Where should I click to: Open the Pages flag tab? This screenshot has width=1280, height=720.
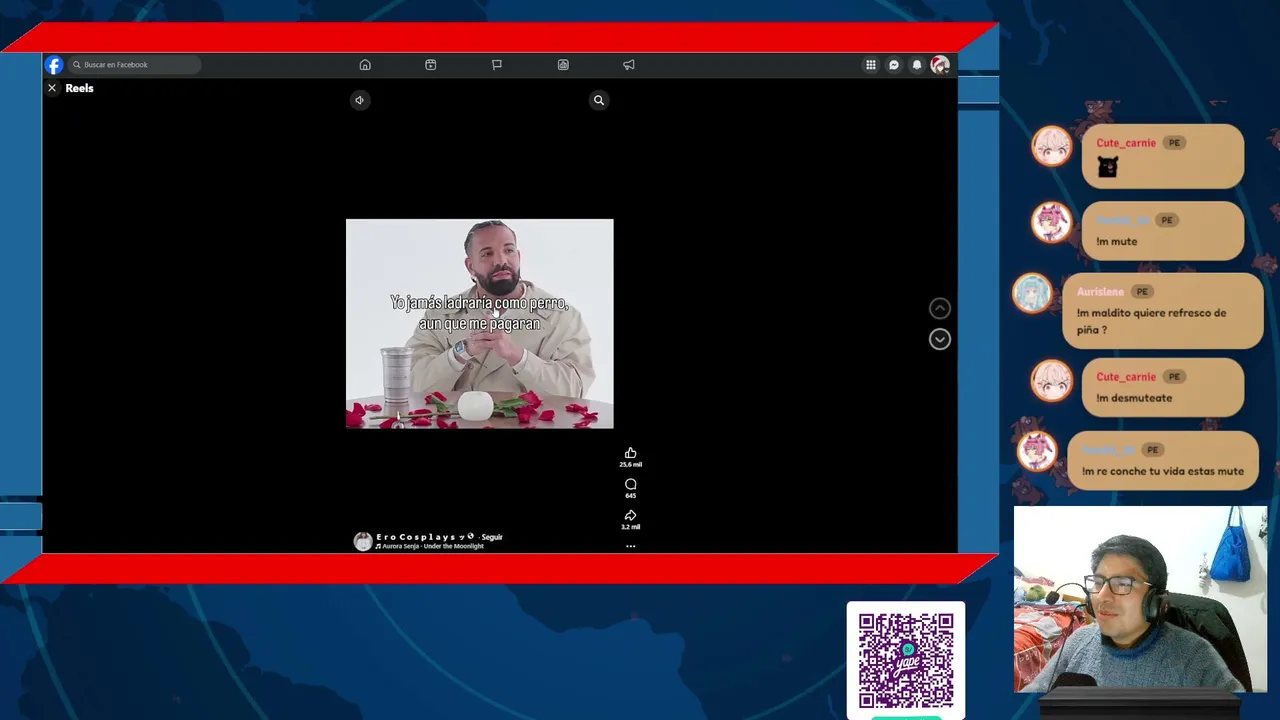497,65
